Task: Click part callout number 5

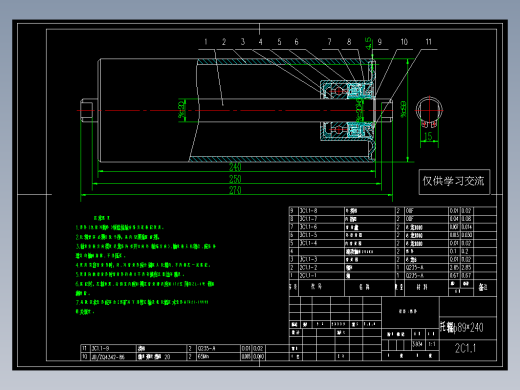Action: pos(279,42)
